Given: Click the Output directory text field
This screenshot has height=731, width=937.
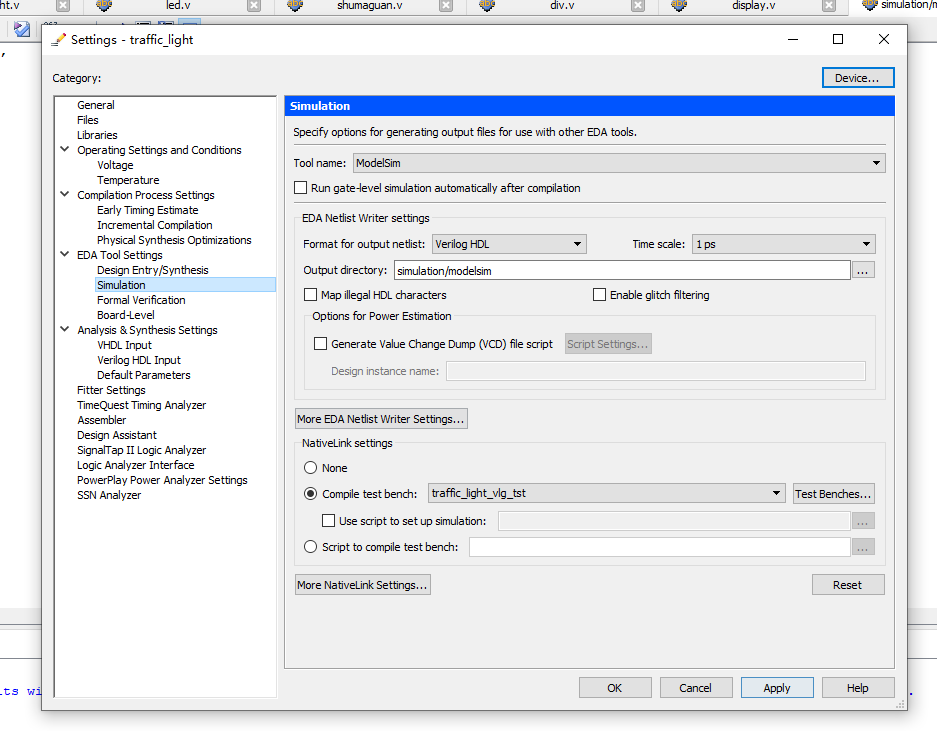Looking at the screenshot, I should coord(622,271).
